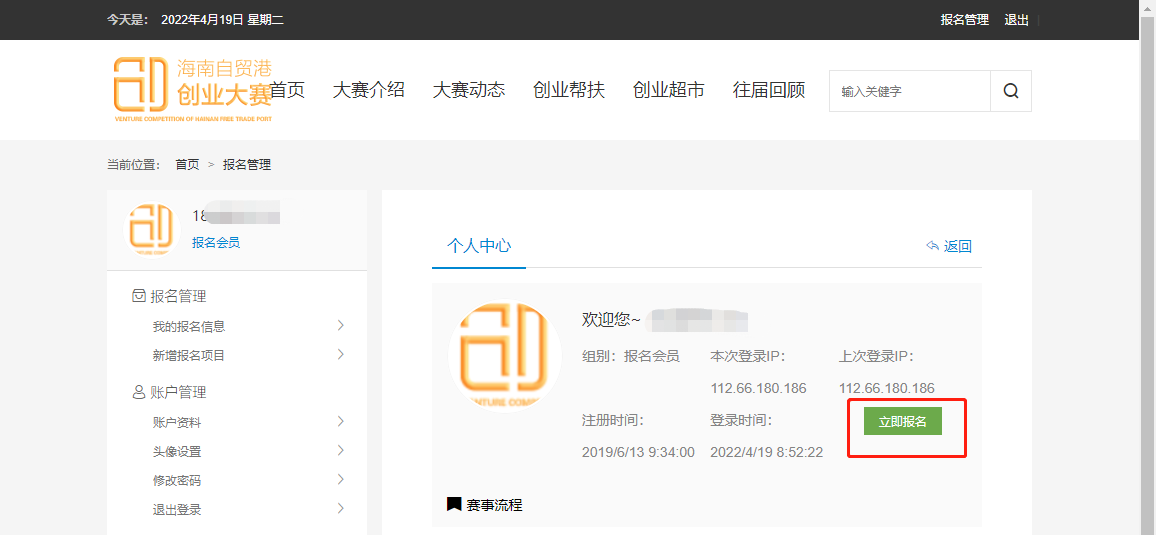Click the 赛事流程 bookmark icon
The width and height of the screenshot is (1156, 535).
click(x=454, y=505)
